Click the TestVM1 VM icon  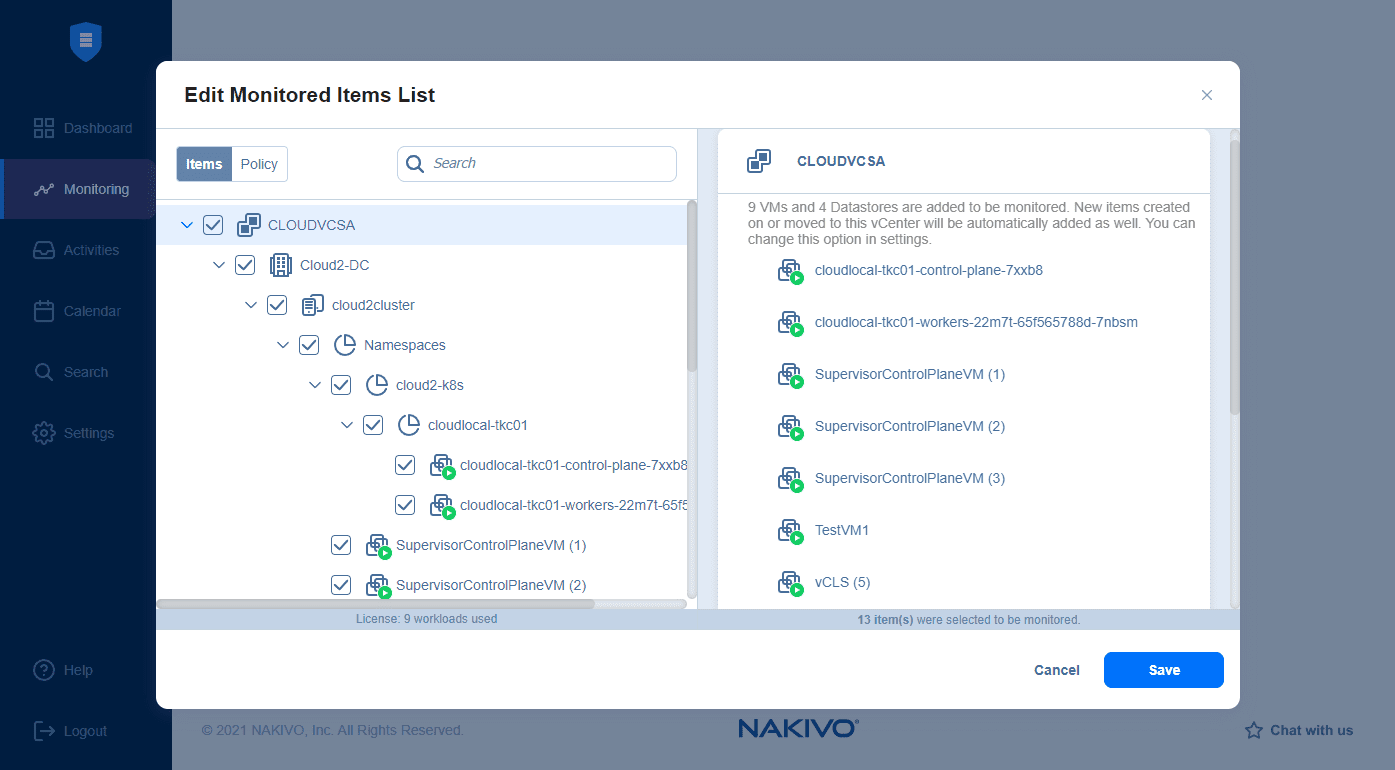790,531
